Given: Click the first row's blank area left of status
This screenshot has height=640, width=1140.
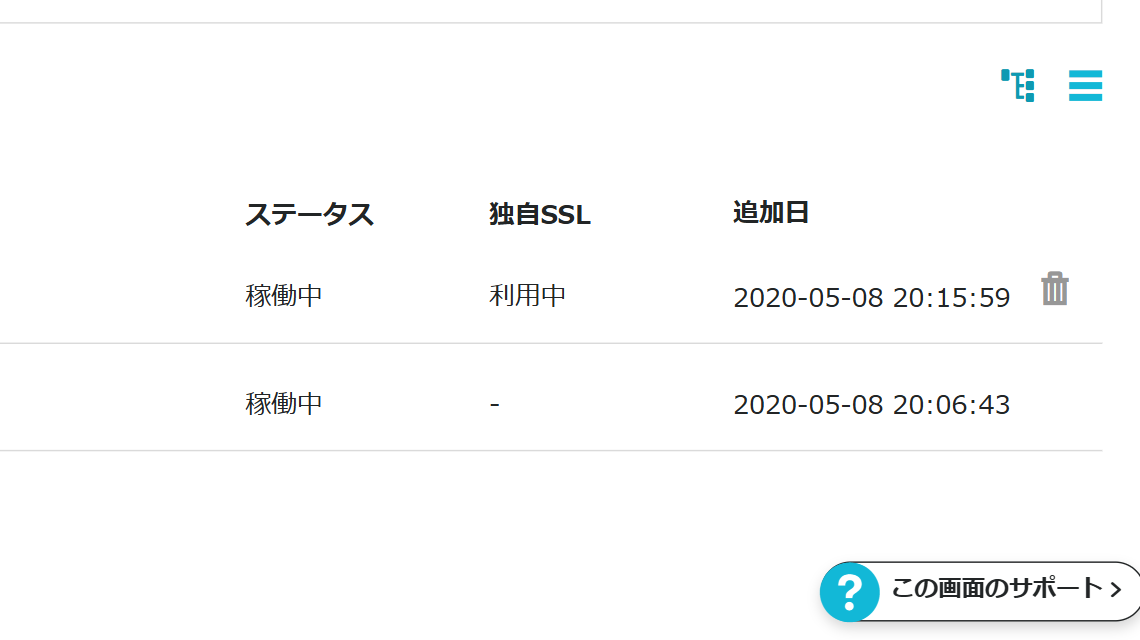Looking at the screenshot, I should click(110, 296).
